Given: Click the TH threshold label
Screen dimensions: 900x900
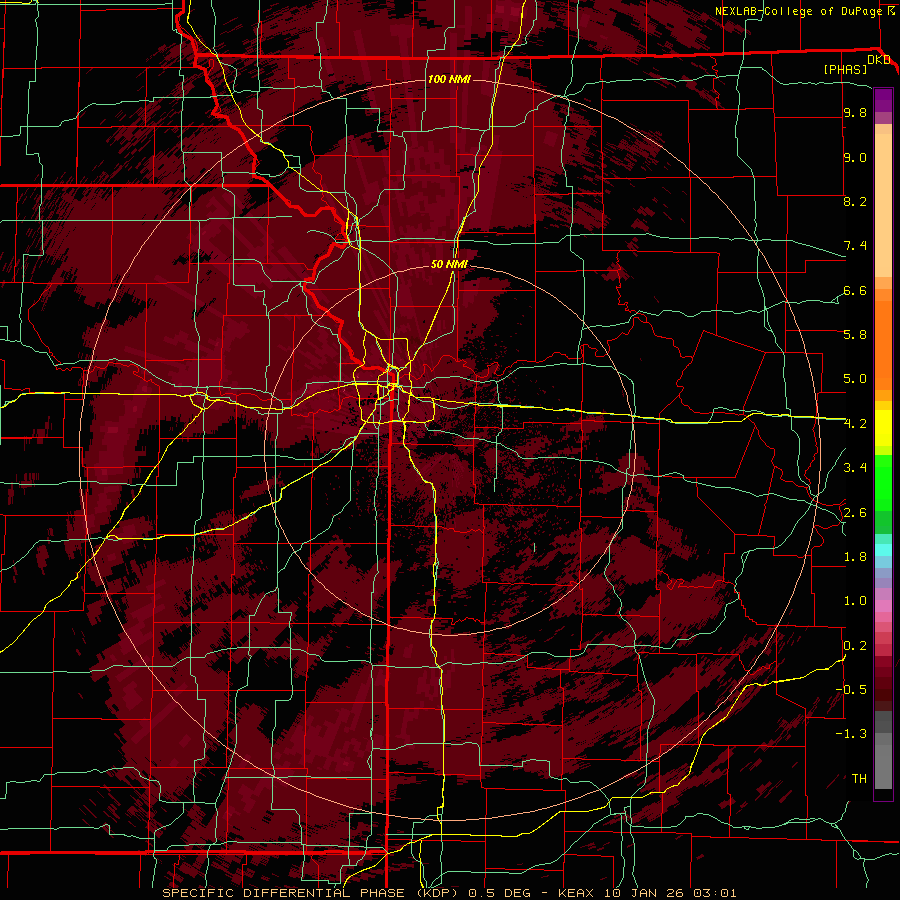Looking at the screenshot, I should (859, 779).
